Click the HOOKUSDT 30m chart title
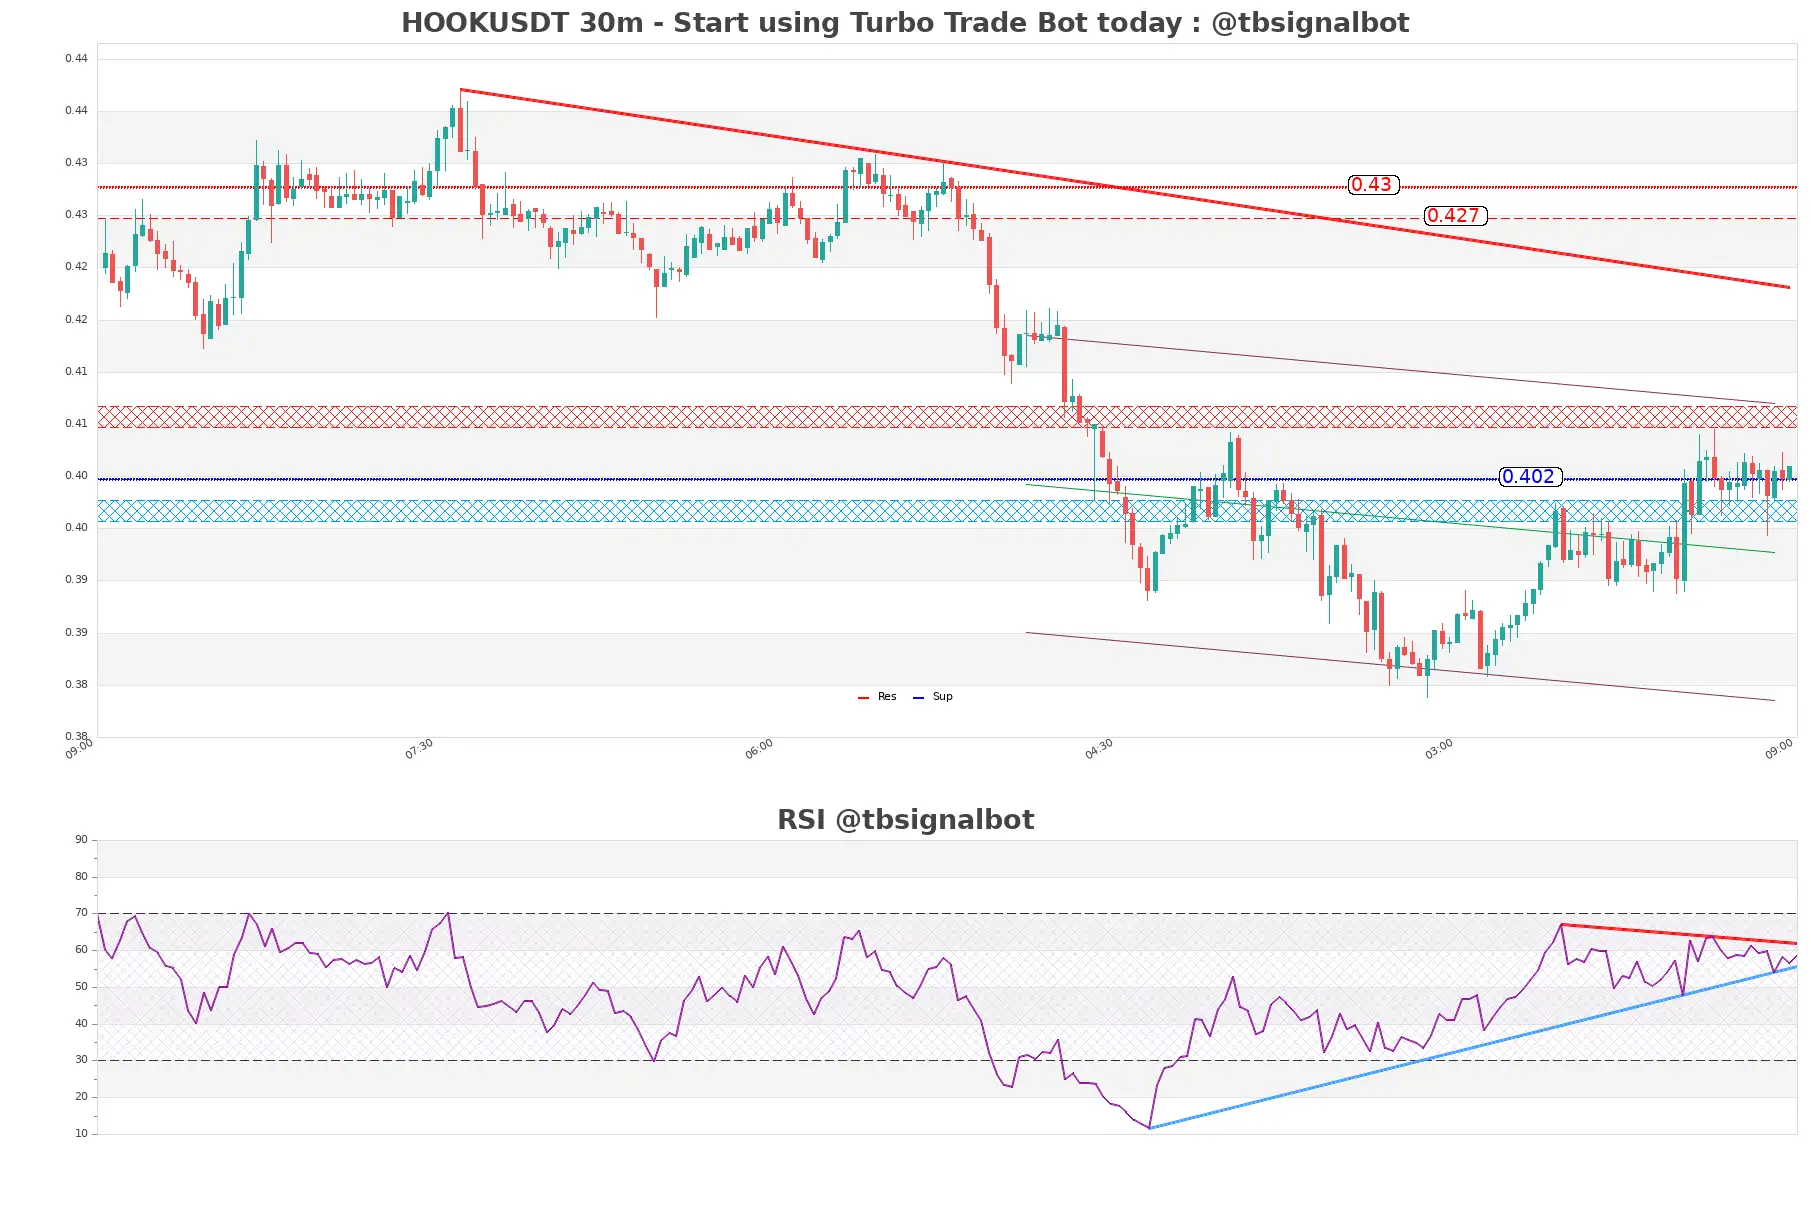1811x1208 pixels. click(x=905, y=23)
